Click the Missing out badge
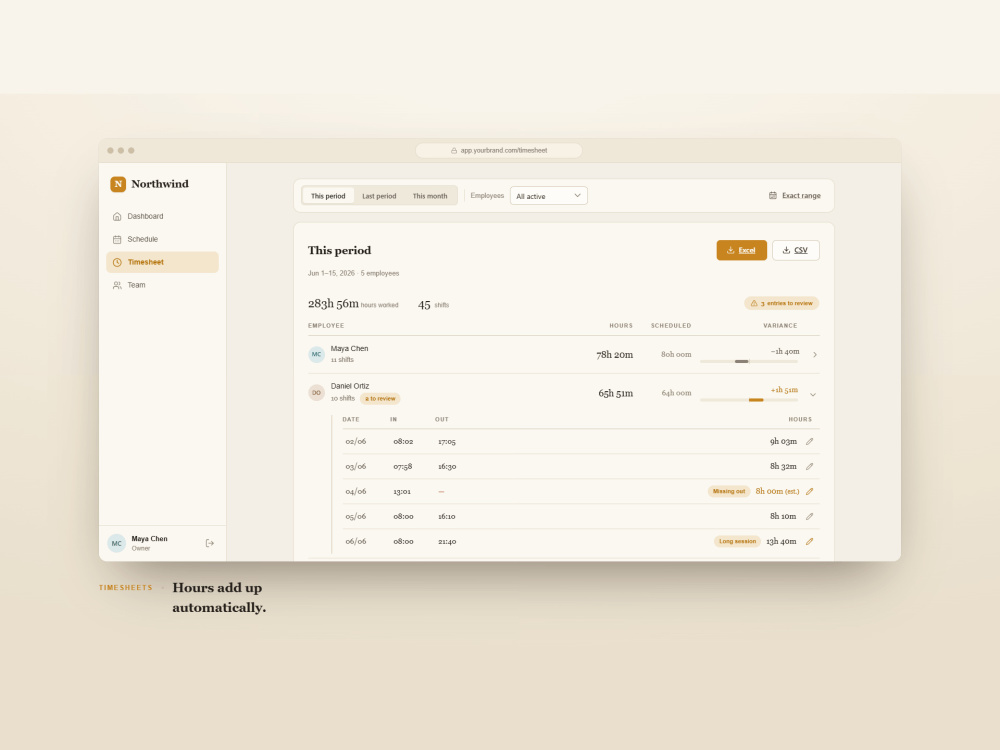 point(728,491)
